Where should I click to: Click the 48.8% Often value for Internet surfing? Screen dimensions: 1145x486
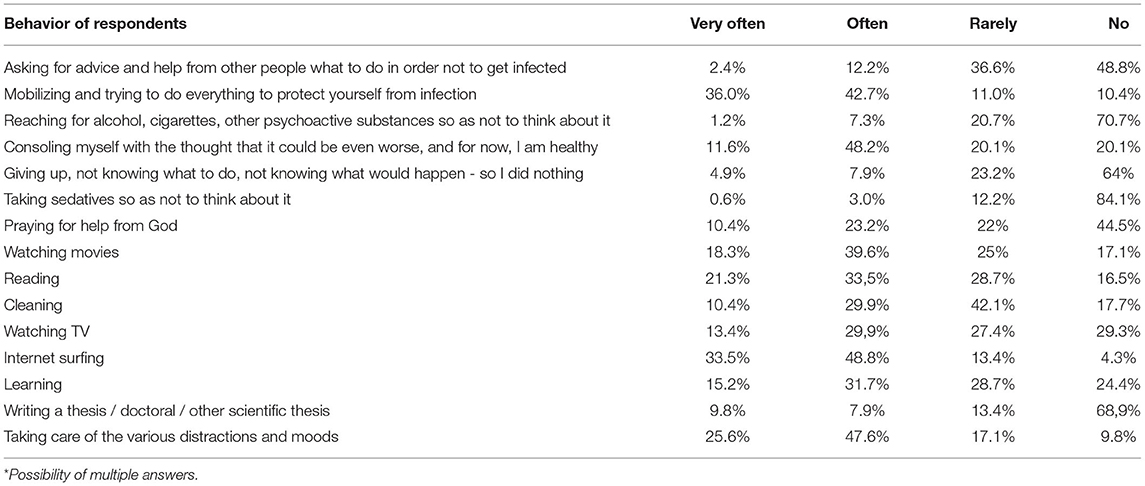point(870,358)
